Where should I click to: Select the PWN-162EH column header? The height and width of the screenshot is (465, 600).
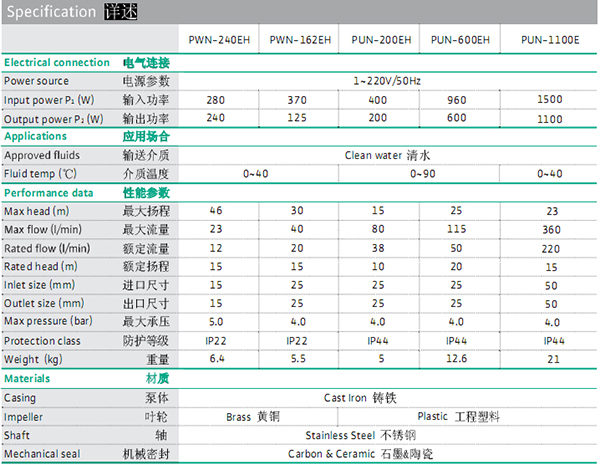[297, 40]
